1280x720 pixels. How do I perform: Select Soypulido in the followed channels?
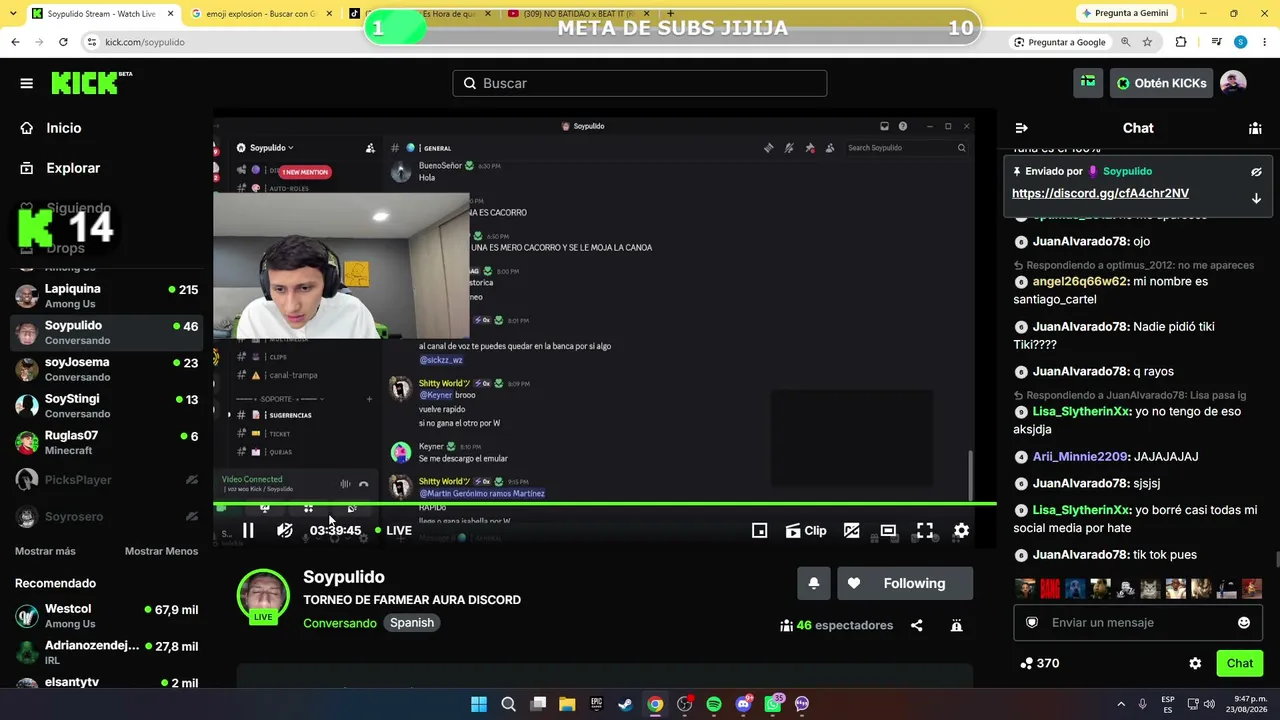point(106,333)
